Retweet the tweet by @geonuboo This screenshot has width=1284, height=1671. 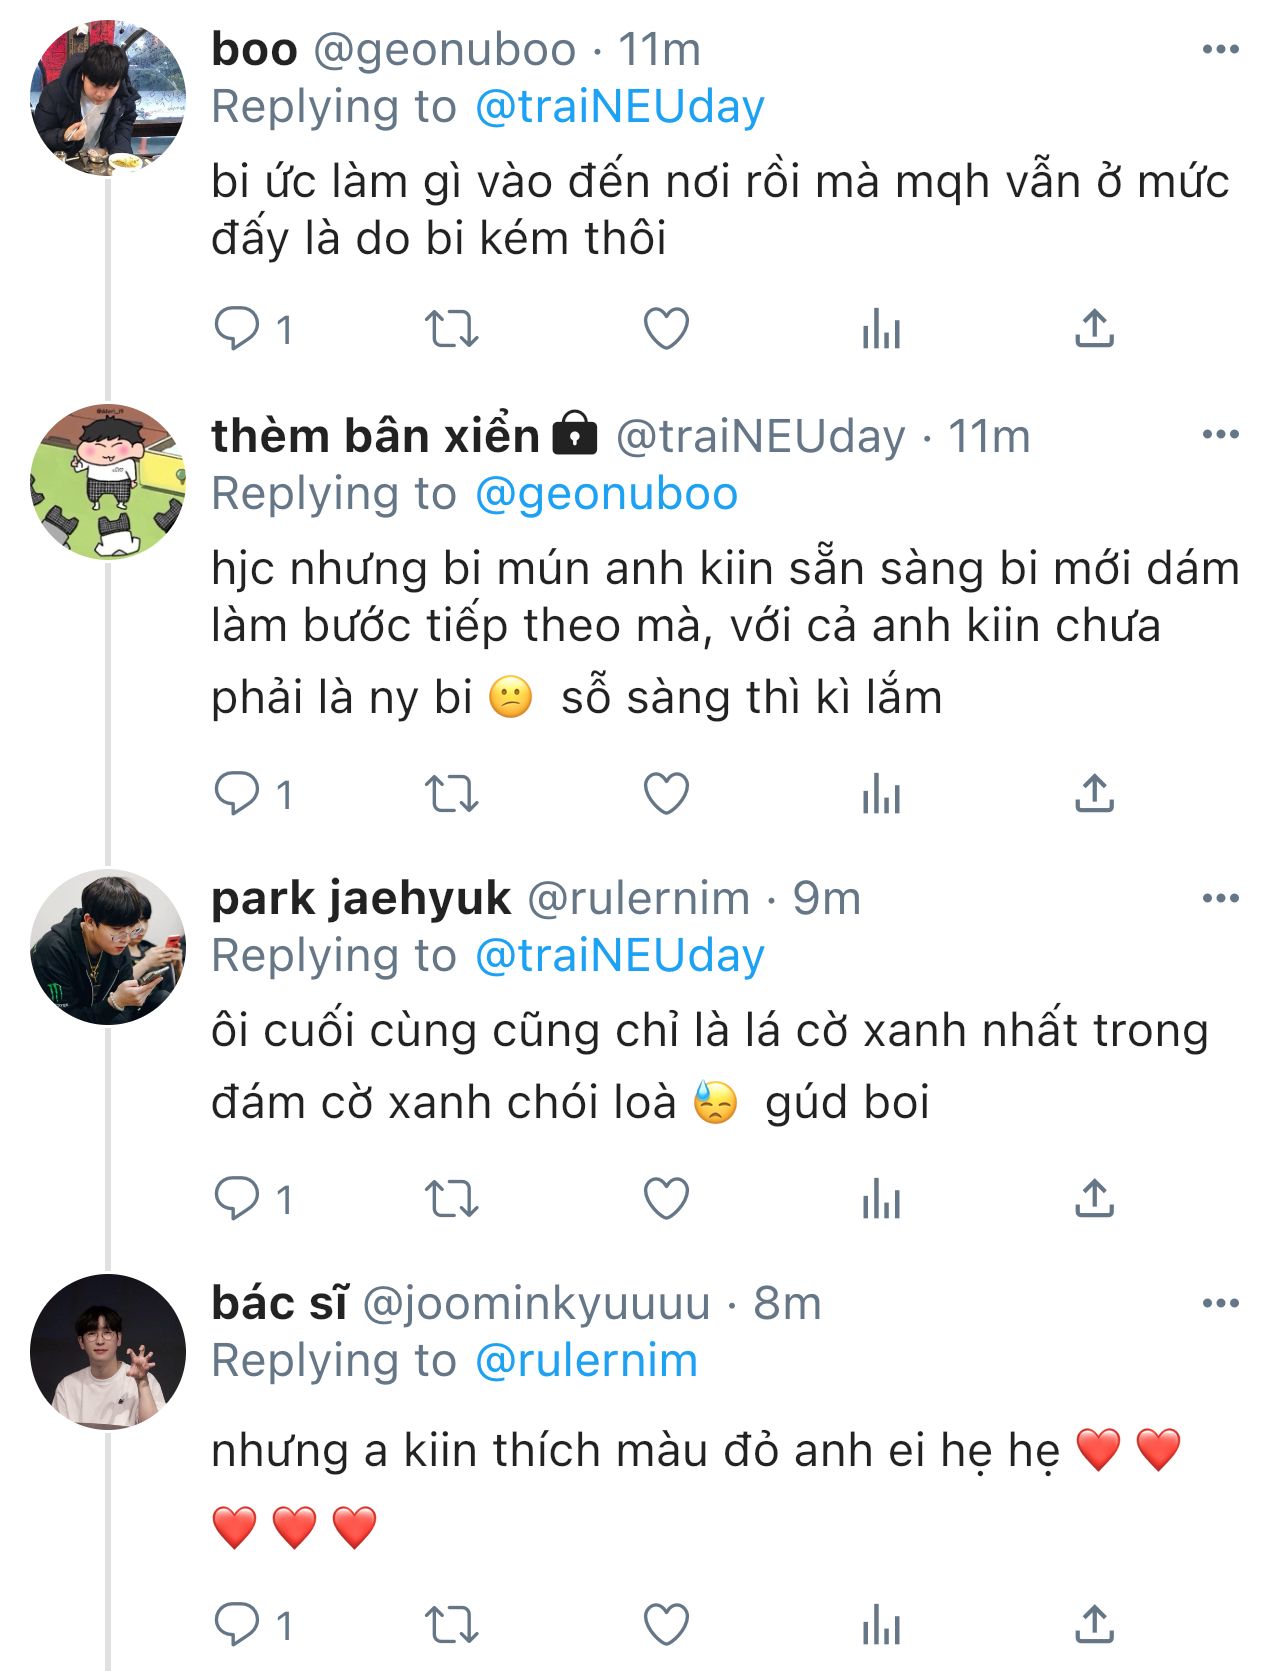point(452,328)
